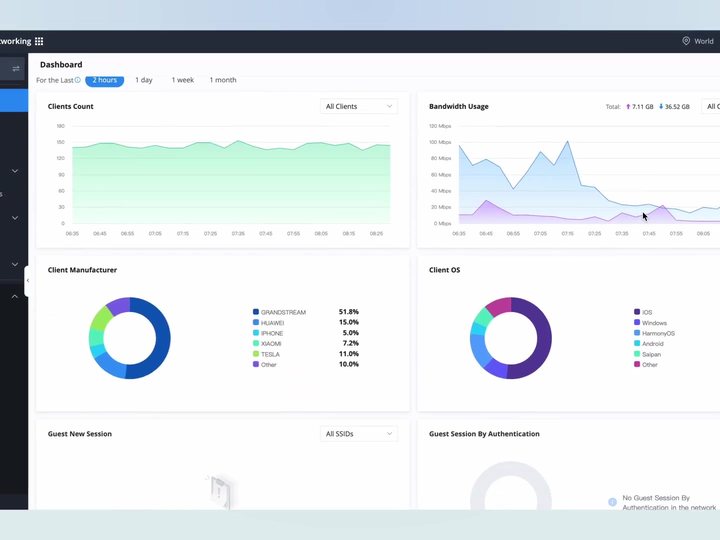Open the apps grid icon
This screenshot has height=540, width=720.
pos(39,41)
